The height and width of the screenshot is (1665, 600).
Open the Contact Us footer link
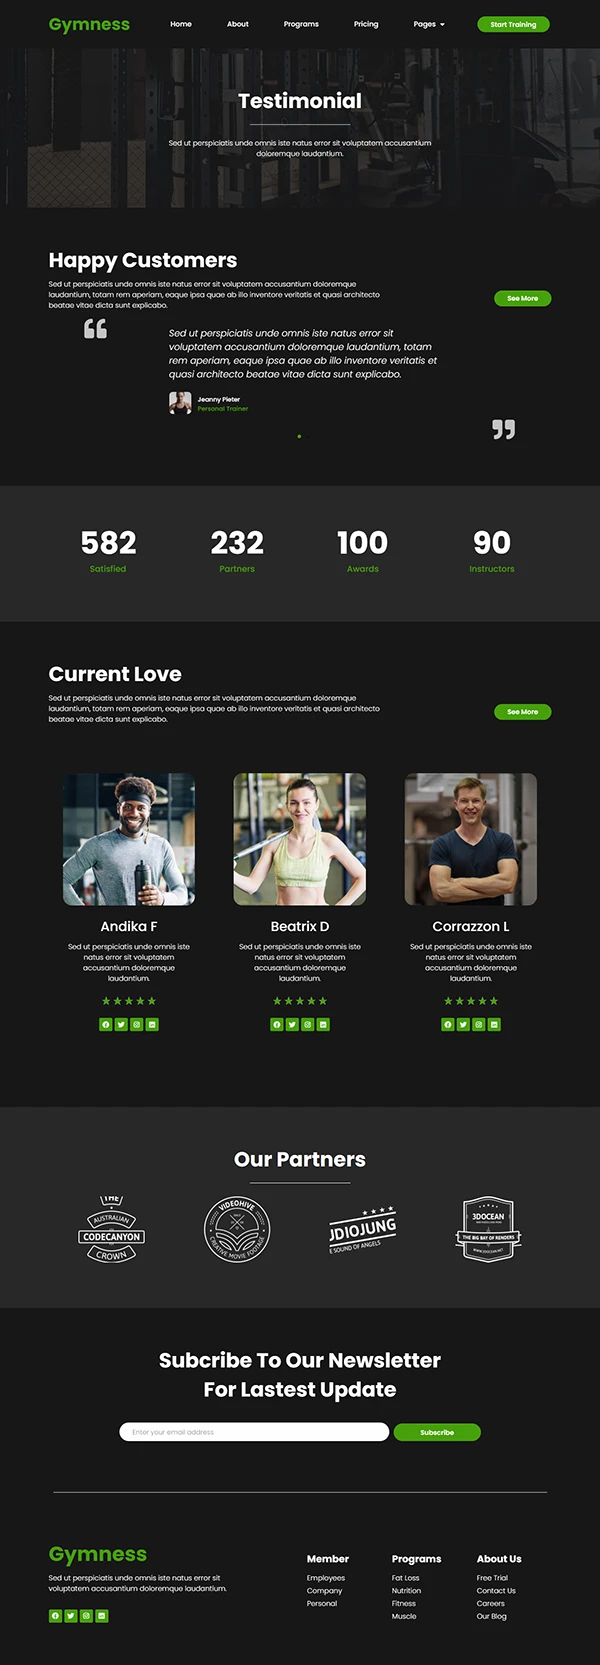[x=496, y=1590]
